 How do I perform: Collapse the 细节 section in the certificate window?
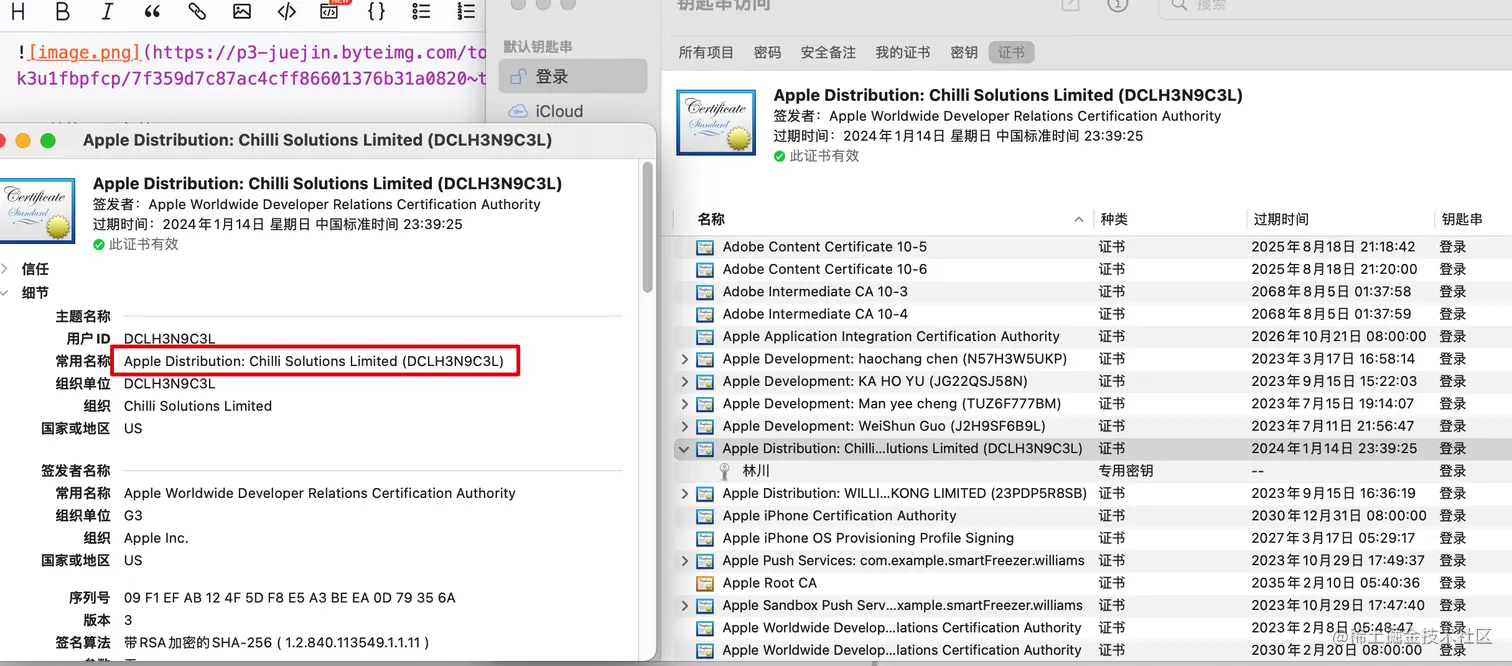[x=5, y=293]
